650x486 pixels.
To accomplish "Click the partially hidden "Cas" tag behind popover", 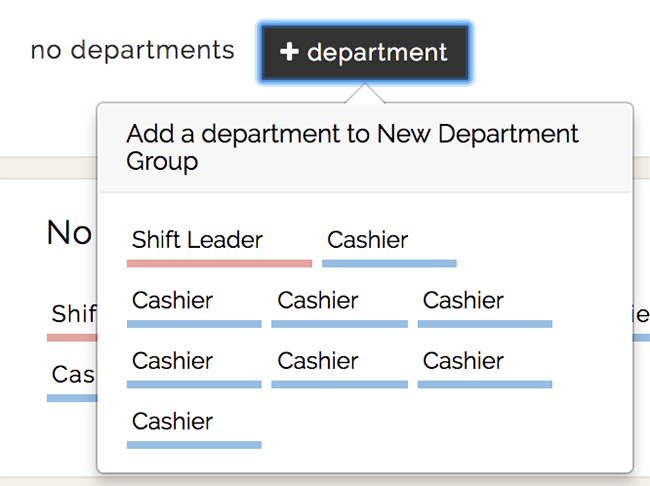I will coord(72,375).
